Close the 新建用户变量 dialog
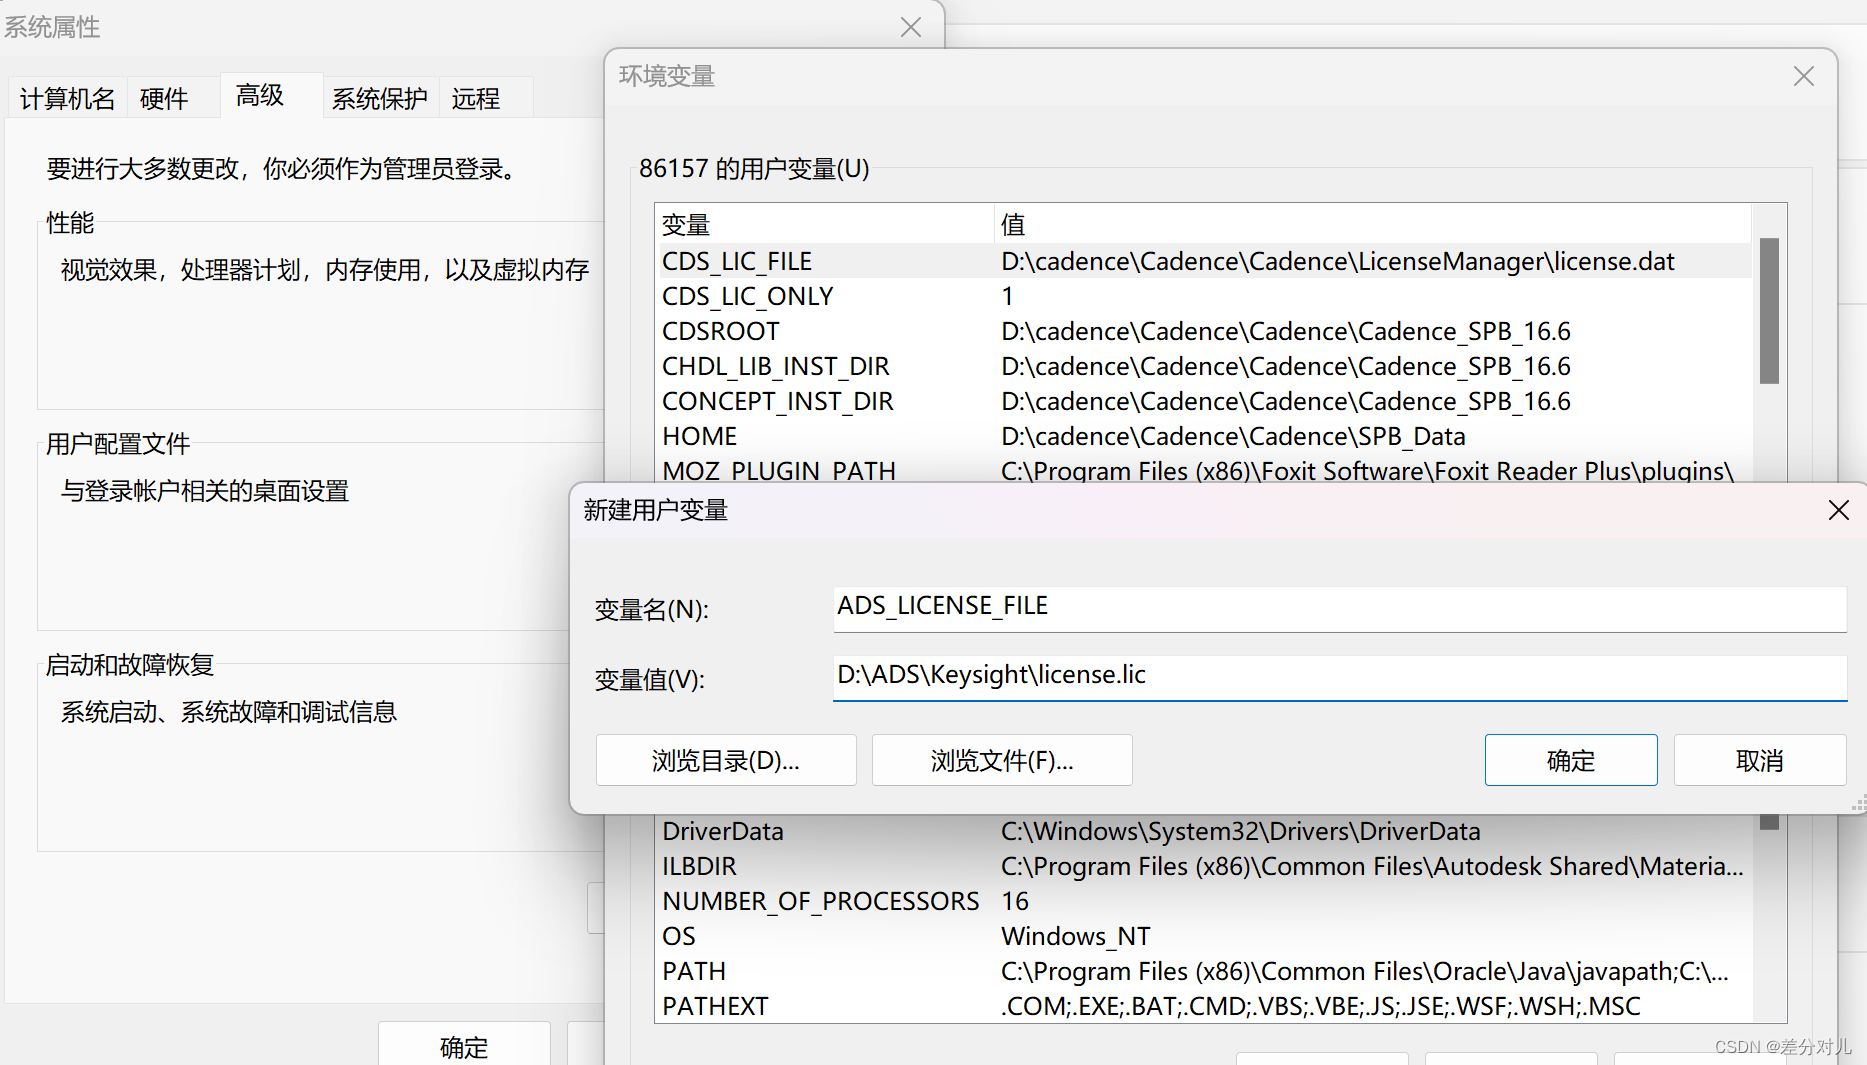The height and width of the screenshot is (1065, 1867). tap(1838, 510)
